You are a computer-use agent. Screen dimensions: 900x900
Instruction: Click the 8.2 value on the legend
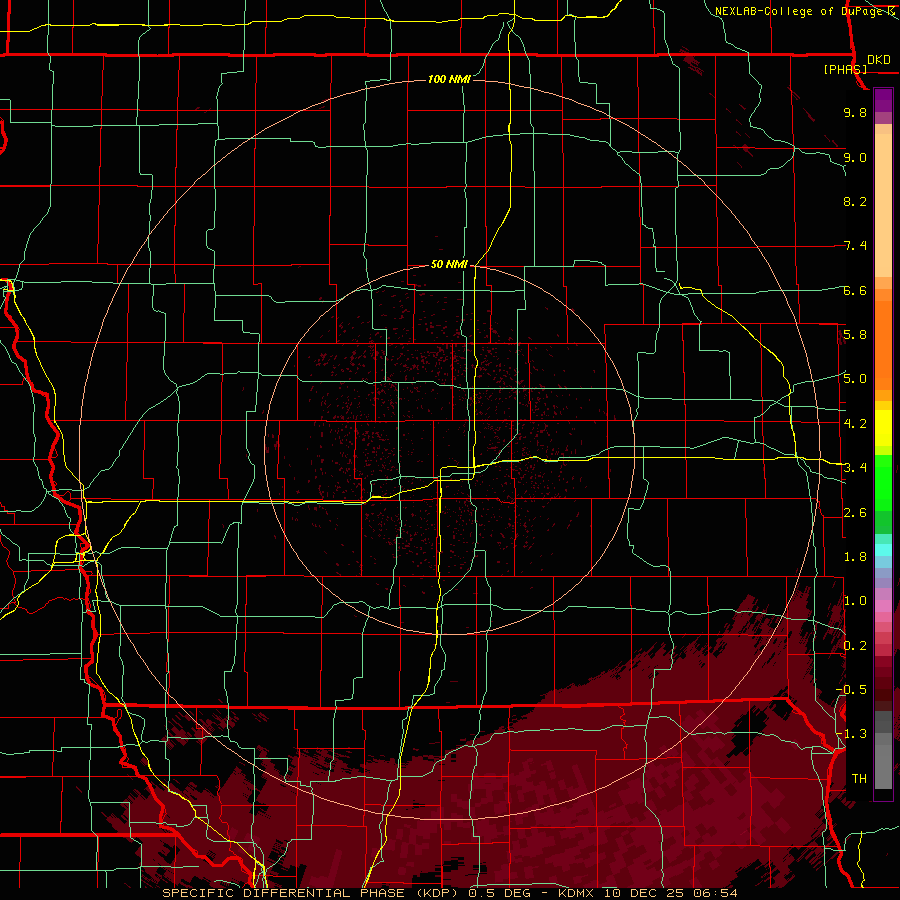pyautogui.click(x=855, y=201)
